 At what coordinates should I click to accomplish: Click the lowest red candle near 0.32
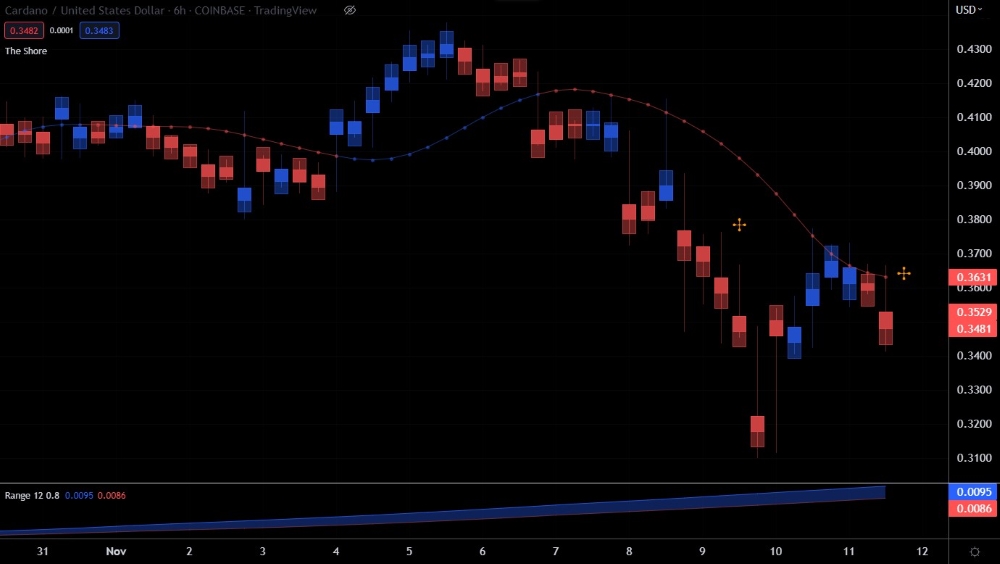click(757, 431)
